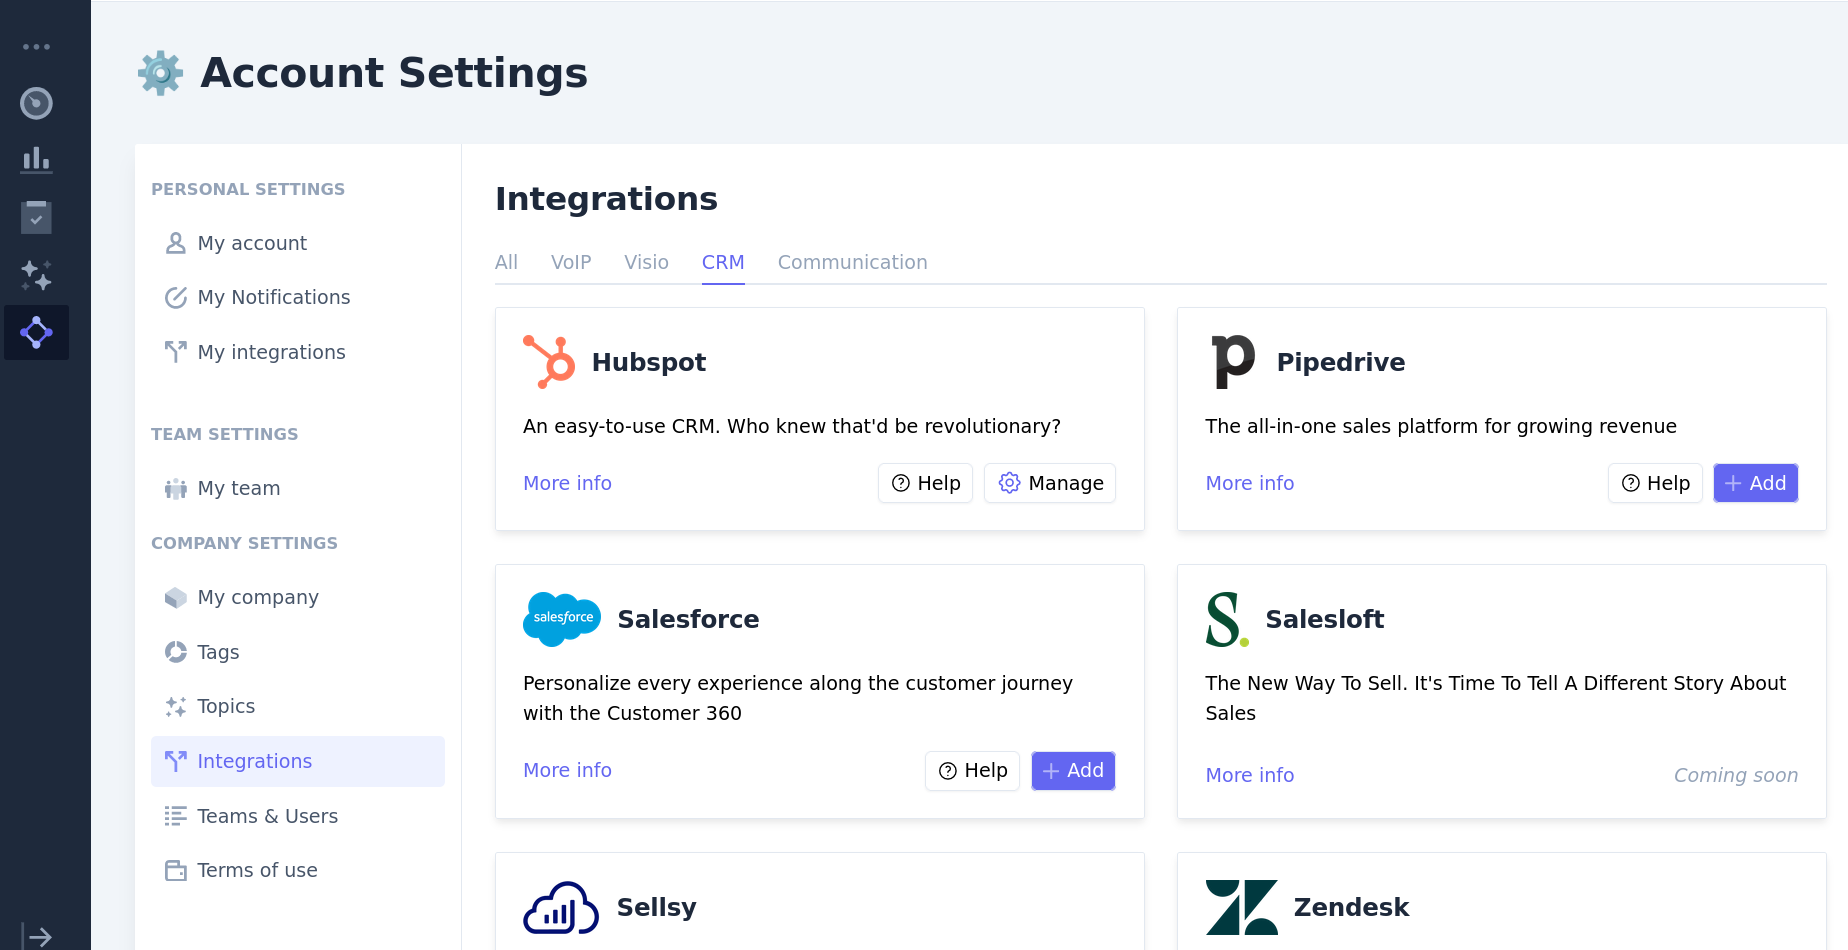The image size is (1848, 950).
Task: Open the checklist tasks icon in rail
Action: click(36, 217)
